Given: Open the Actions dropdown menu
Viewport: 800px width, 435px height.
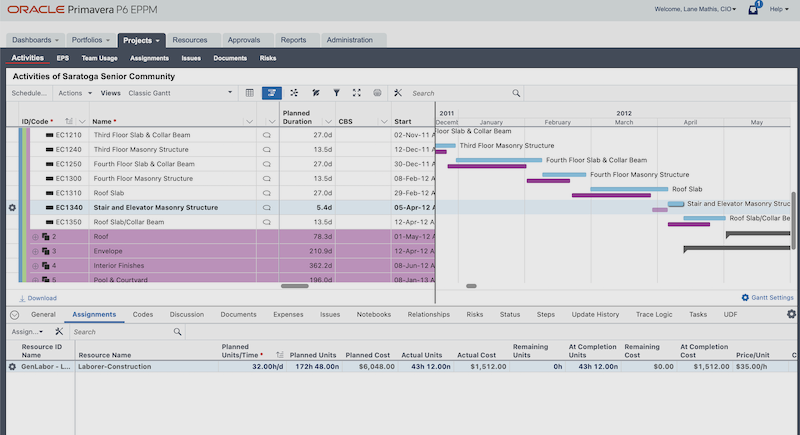Looking at the screenshot, I should pos(73,93).
